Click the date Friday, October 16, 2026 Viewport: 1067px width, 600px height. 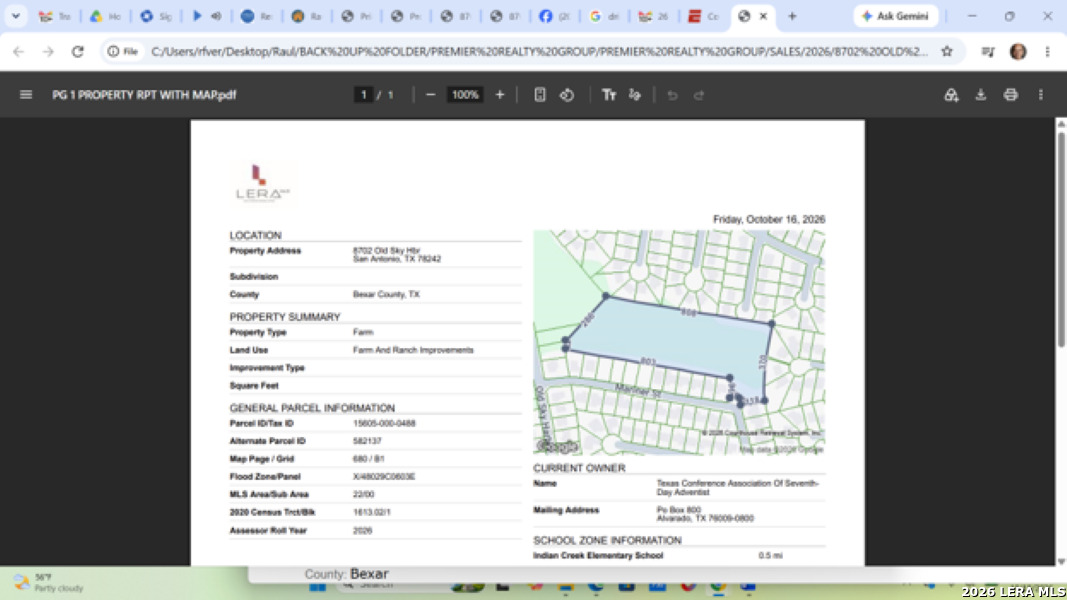pos(769,219)
